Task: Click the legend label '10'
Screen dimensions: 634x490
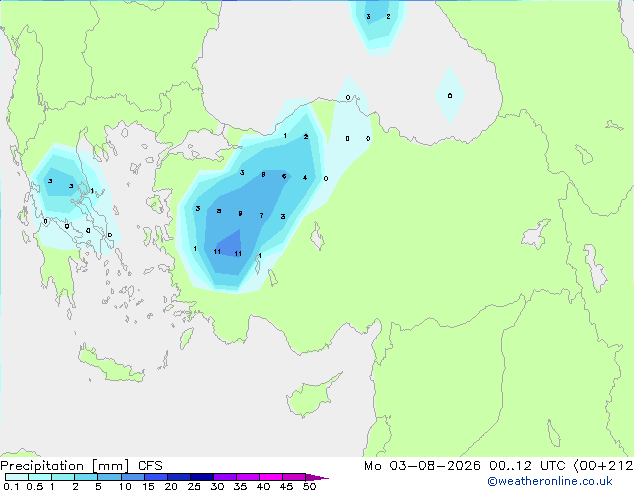Action: (125, 486)
